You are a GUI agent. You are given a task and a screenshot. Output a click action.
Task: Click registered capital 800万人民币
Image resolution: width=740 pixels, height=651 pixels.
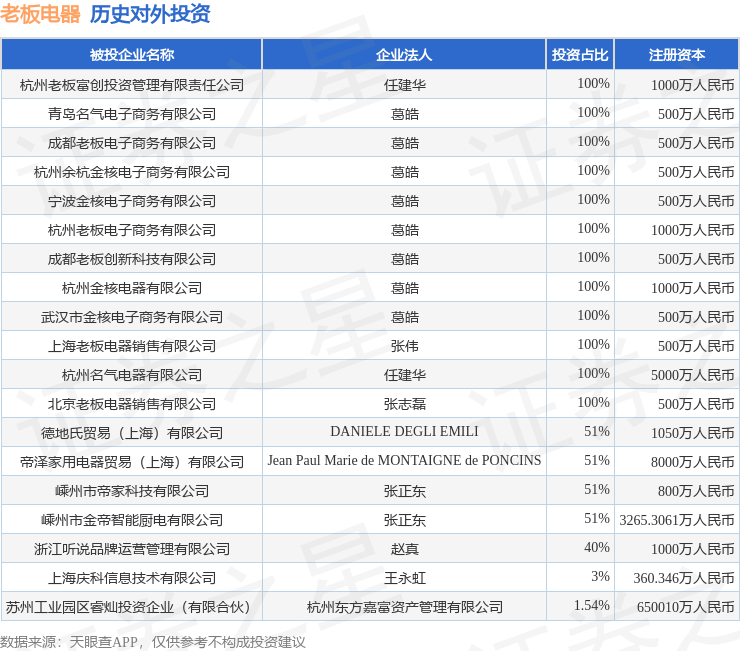coord(696,491)
